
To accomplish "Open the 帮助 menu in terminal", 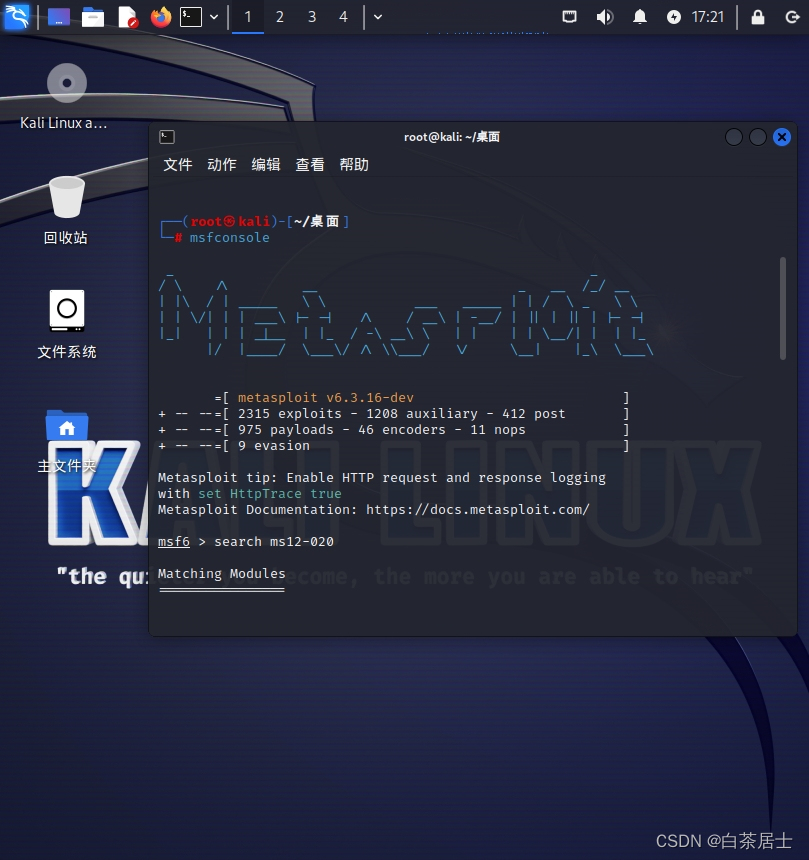I will pos(354,165).
